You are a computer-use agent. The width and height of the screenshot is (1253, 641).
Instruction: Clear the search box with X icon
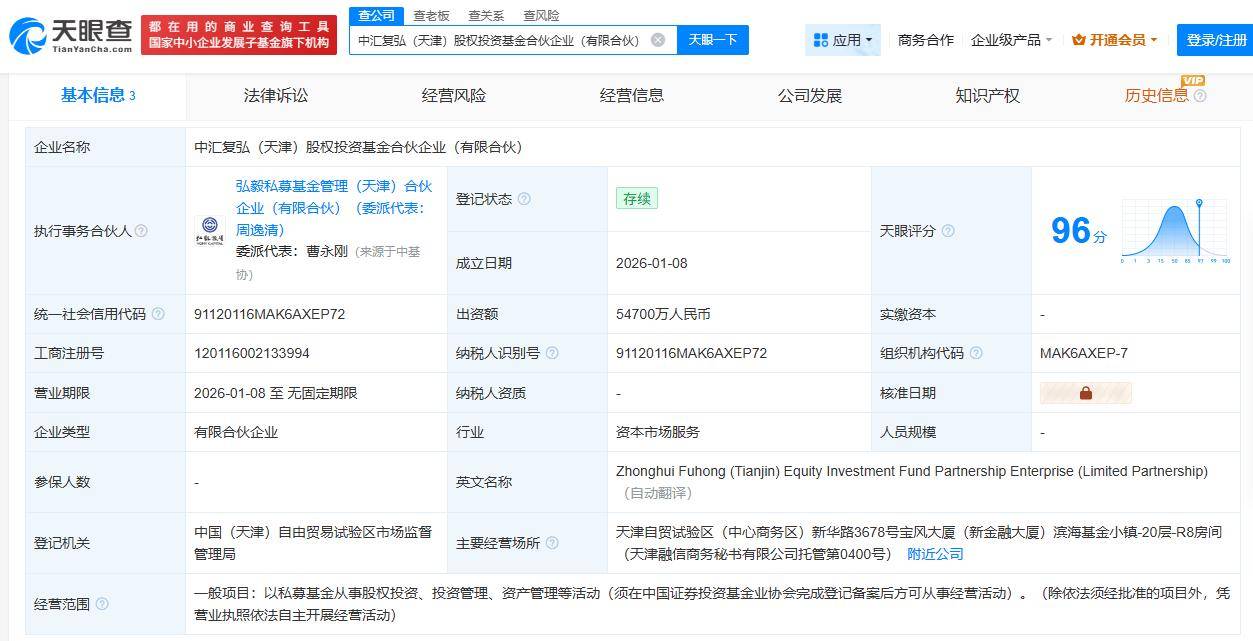(658, 40)
